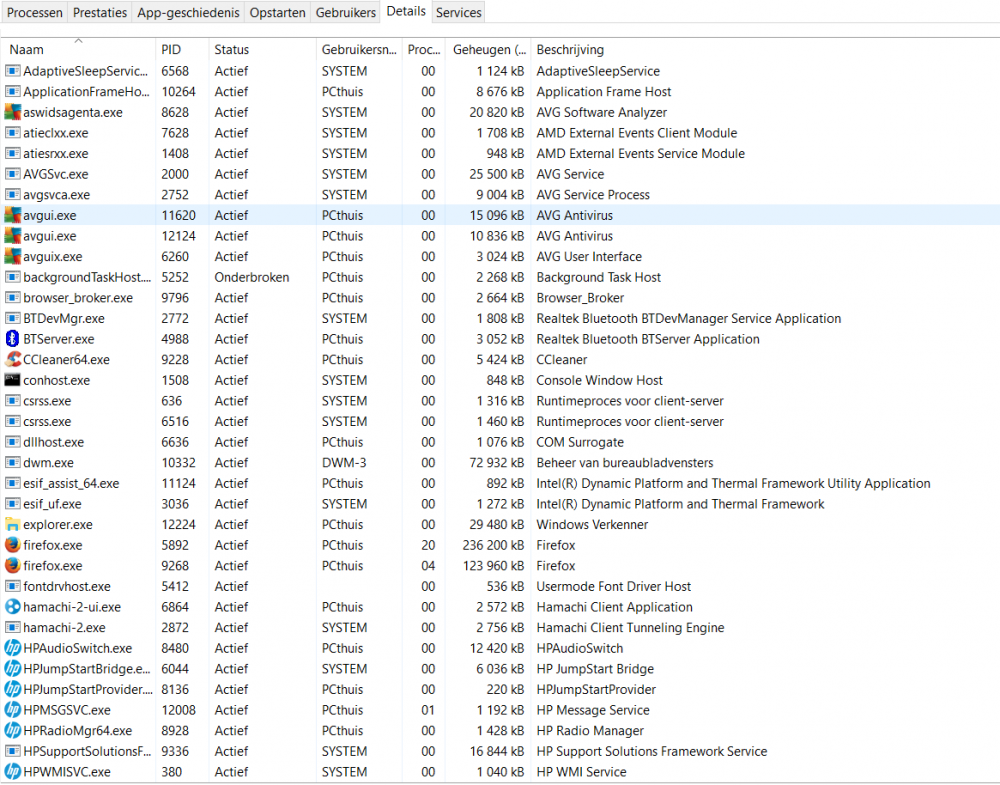Click the hamachi-2-ui.exe icon
1000x785 pixels.
[13, 607]
